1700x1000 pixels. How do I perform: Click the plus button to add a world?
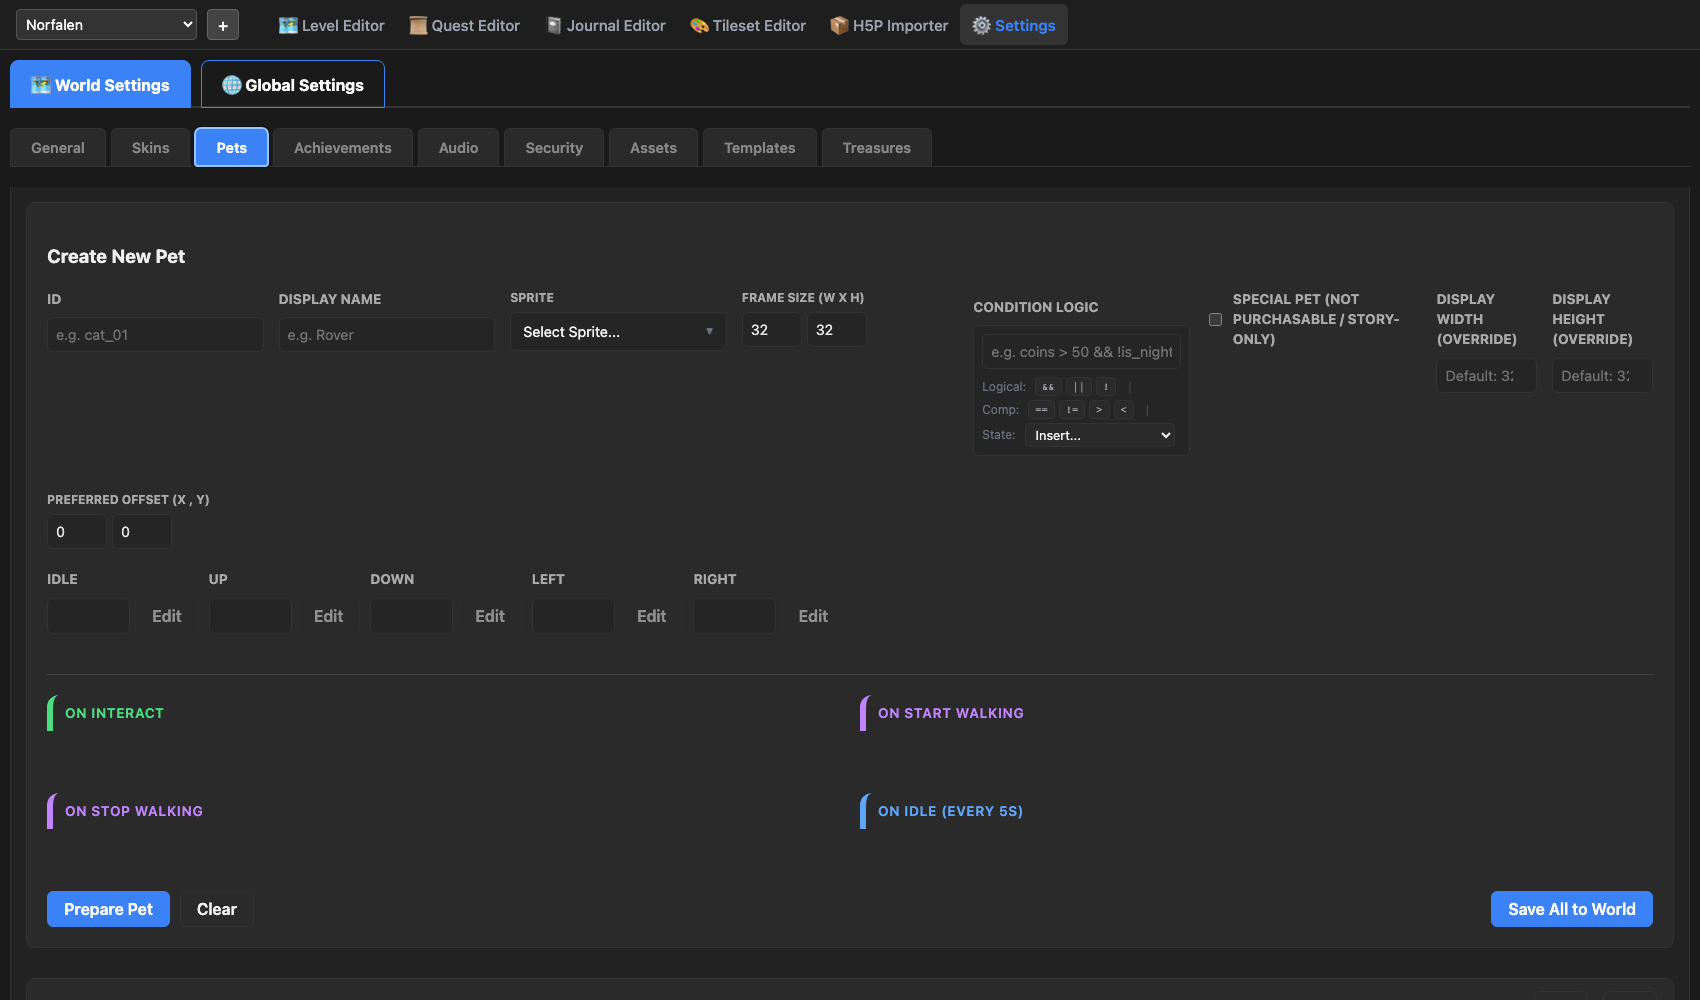222,25
